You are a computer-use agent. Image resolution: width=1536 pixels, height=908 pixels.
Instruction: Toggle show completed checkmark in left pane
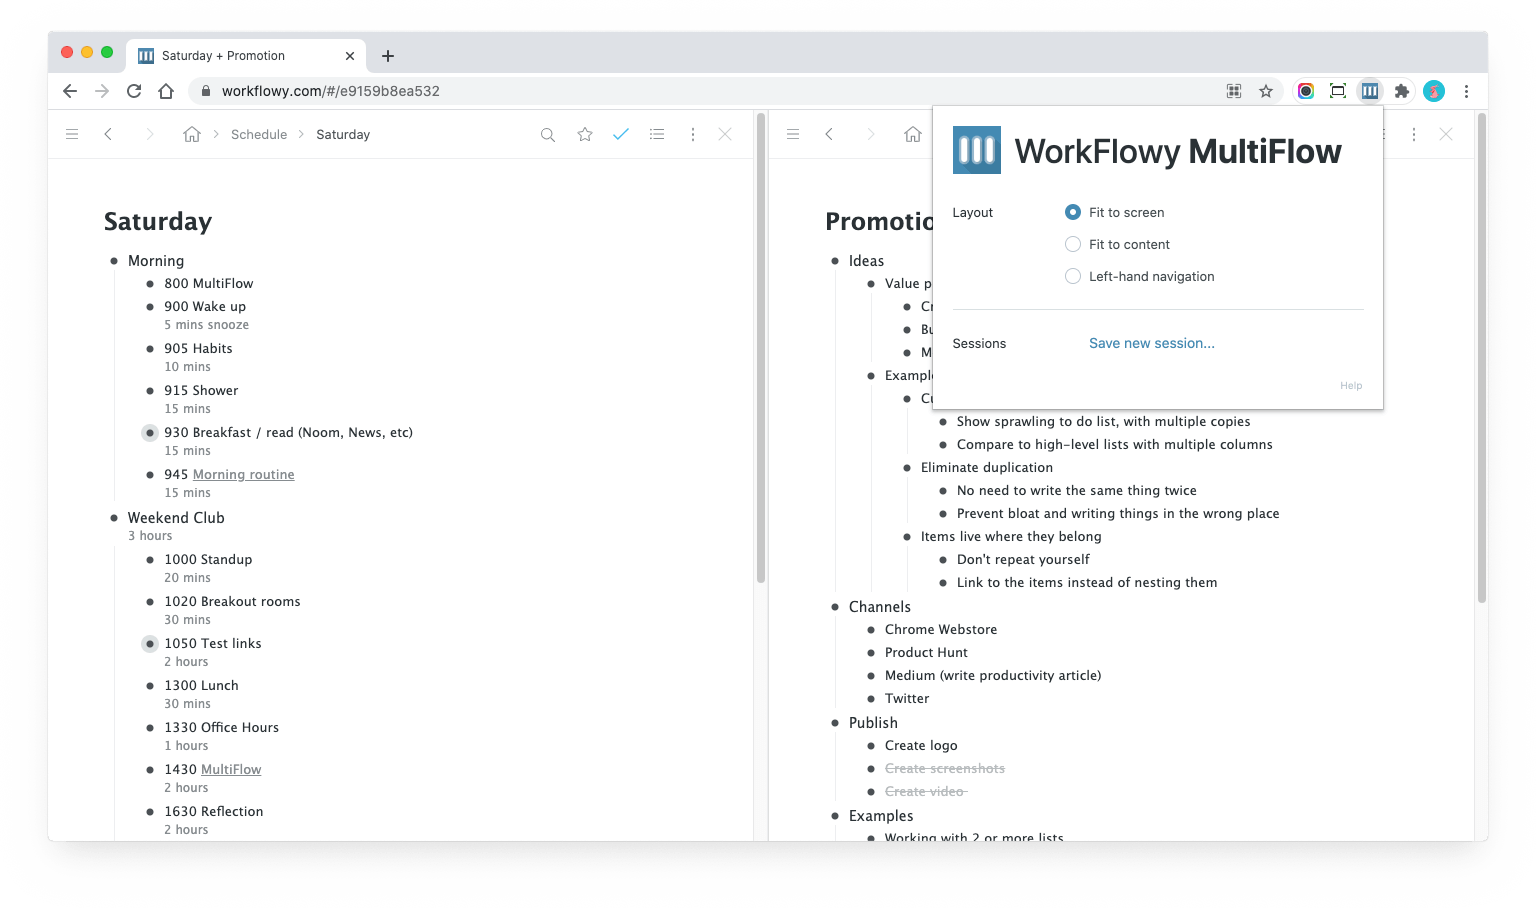621,135
